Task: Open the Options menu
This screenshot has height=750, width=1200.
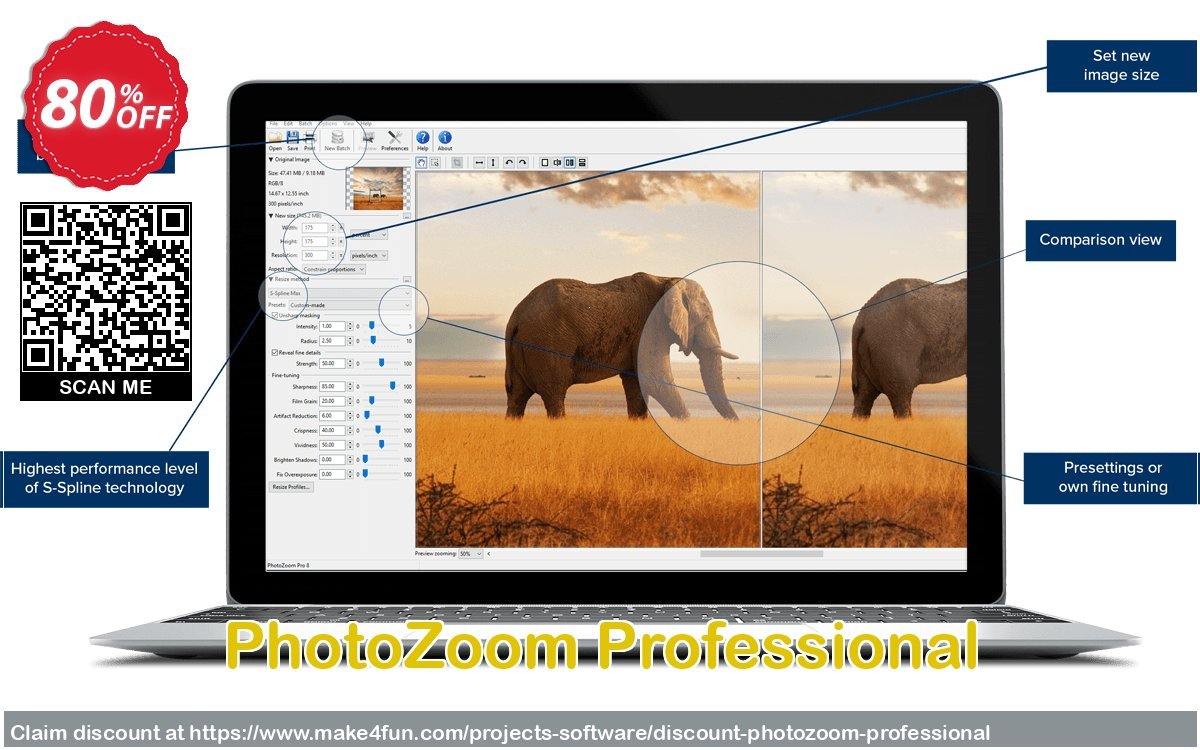Action: click(x=328, y=124)
